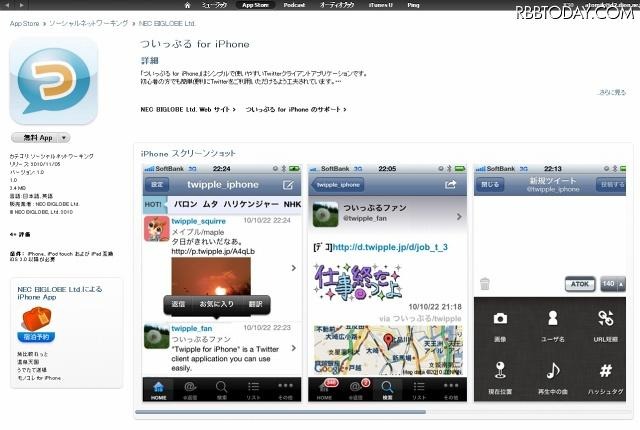Click twipple_squirre avatar picture

[157, 228]
